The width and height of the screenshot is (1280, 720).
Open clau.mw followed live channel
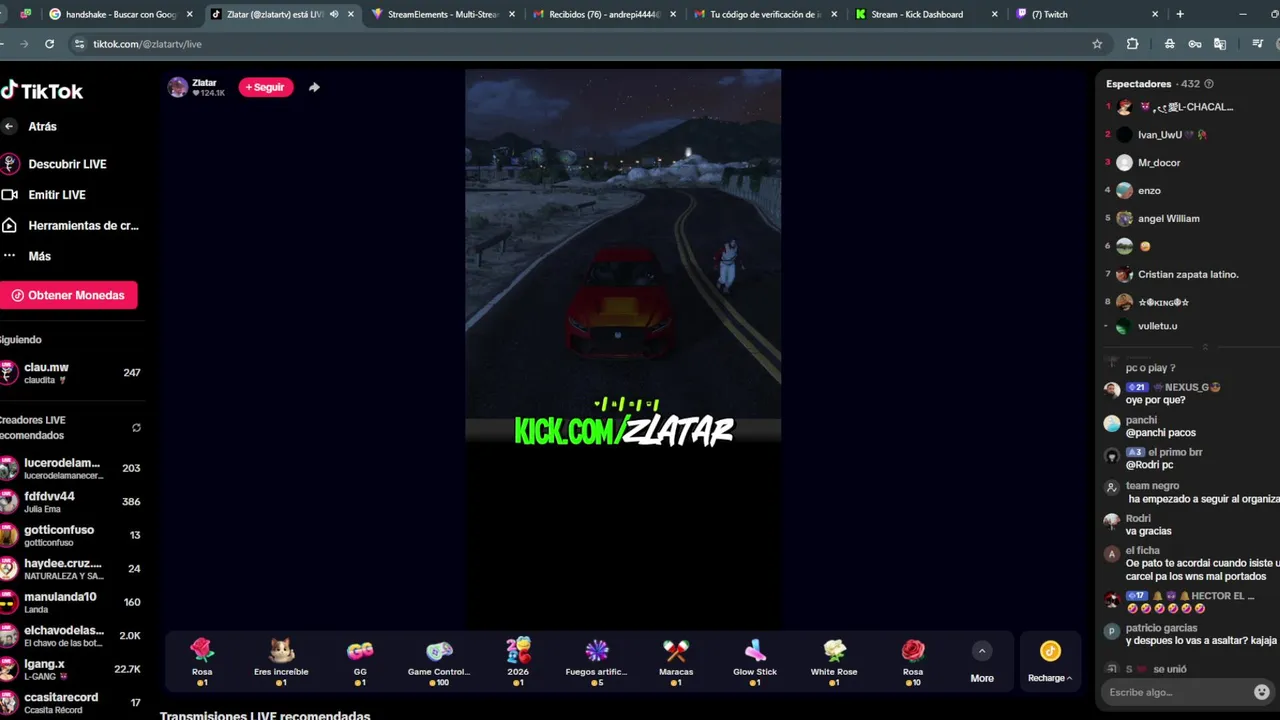point(70,373)
